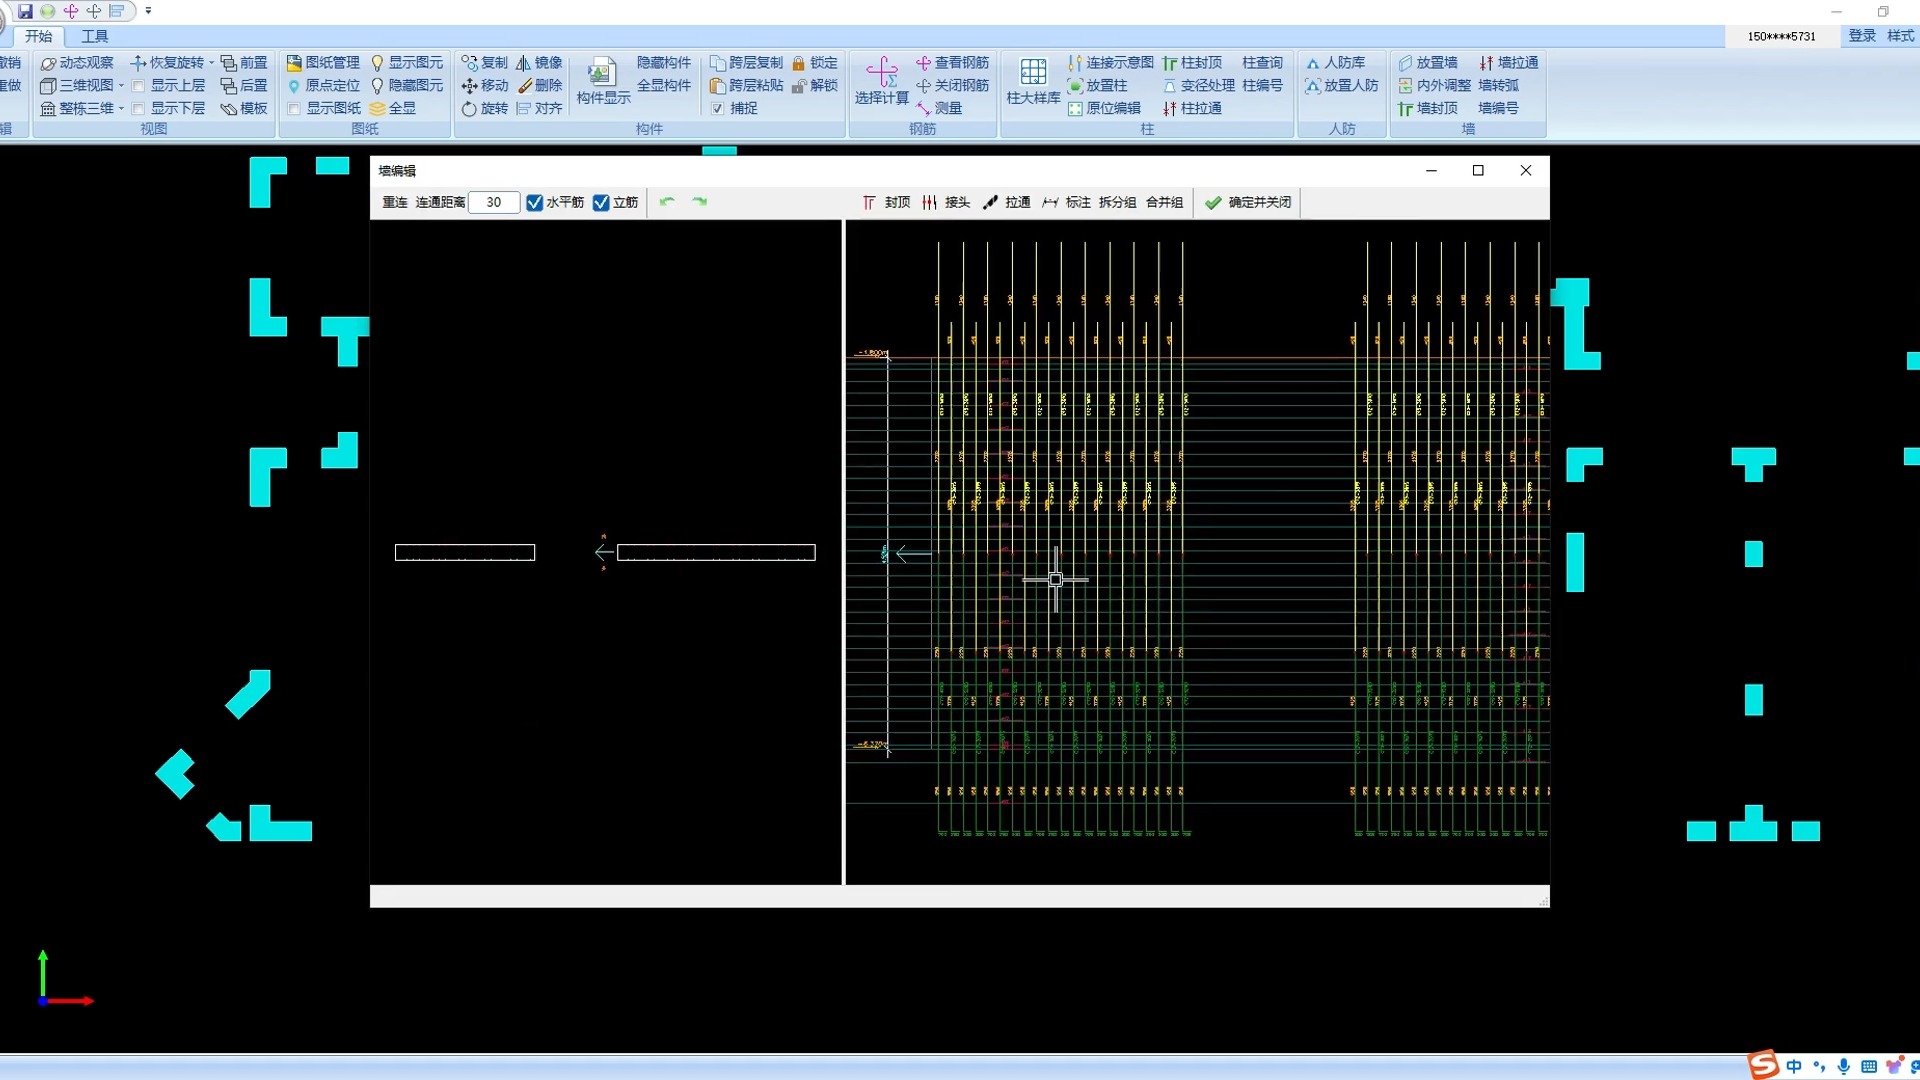Image resolution: width=1920 pixels, height=1080 pixels.
Task: Uncheck the 水平筋 checkbox
Action: pos(535,203)
